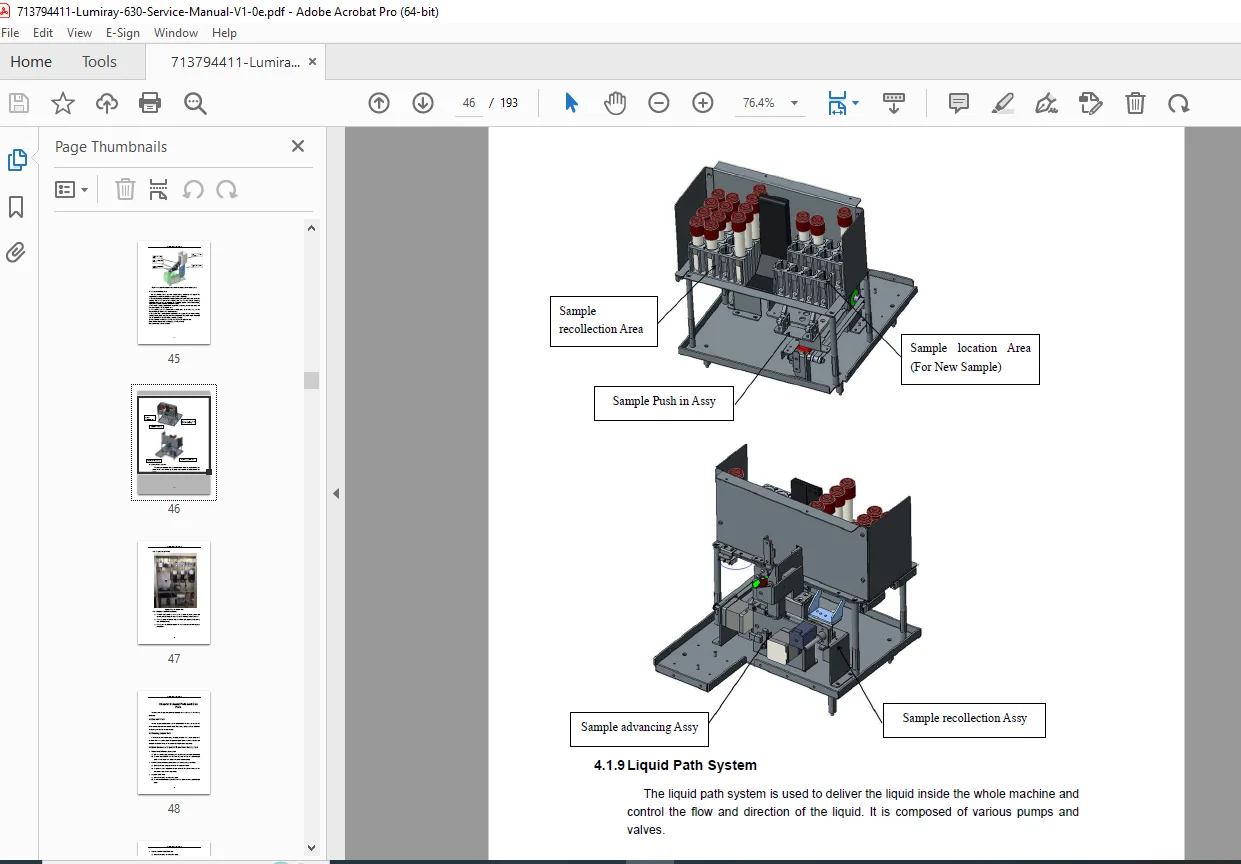Click the 'Sample advancing Assy' label
This screenshot has width=1241, height=864.
tap(640, 727)
